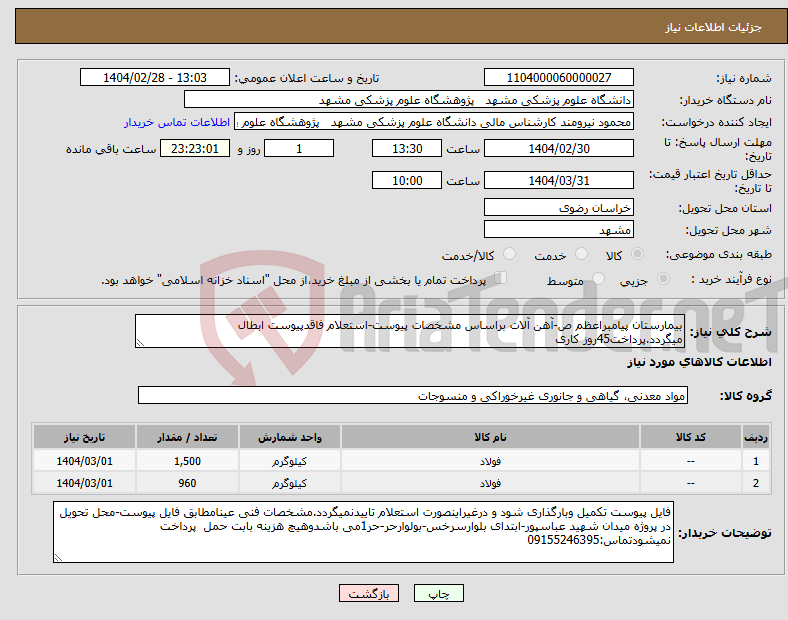
Task: Click the quantity cell 1,500
Action: click(x=187, y=461)
